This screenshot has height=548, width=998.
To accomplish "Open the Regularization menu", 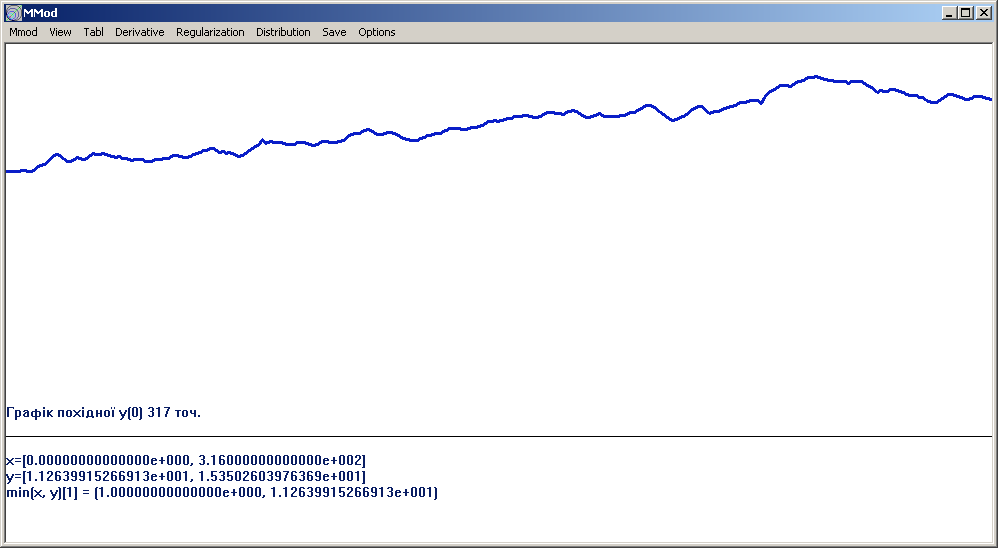I will (x=210, y=32).
